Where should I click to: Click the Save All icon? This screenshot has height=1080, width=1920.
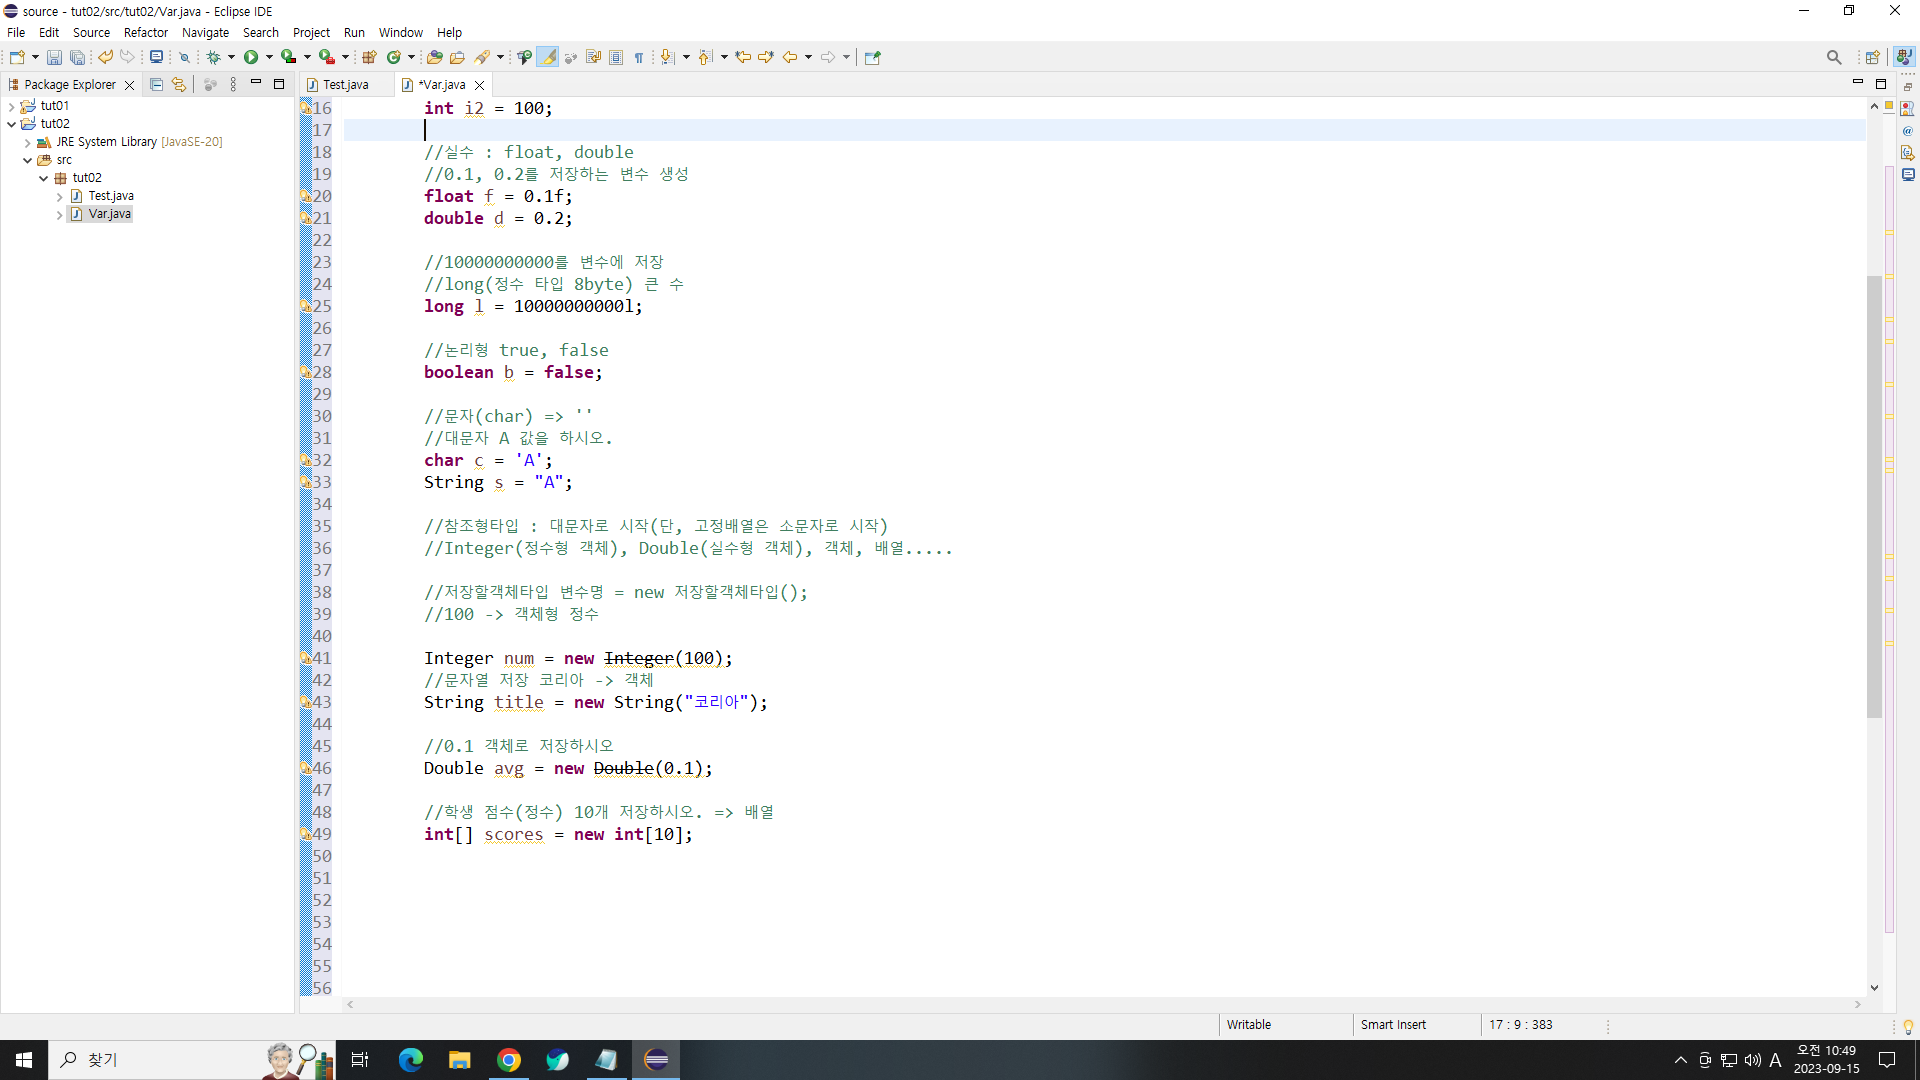pos(77,58)
